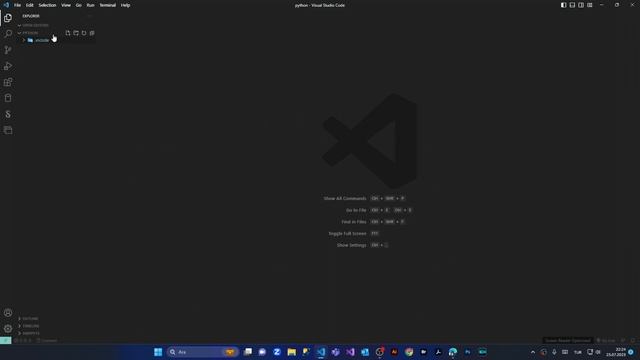The height and width of the screenshot is (360, 640).
Task: Open Task View in the taskbar
Action: coord(247,352)
